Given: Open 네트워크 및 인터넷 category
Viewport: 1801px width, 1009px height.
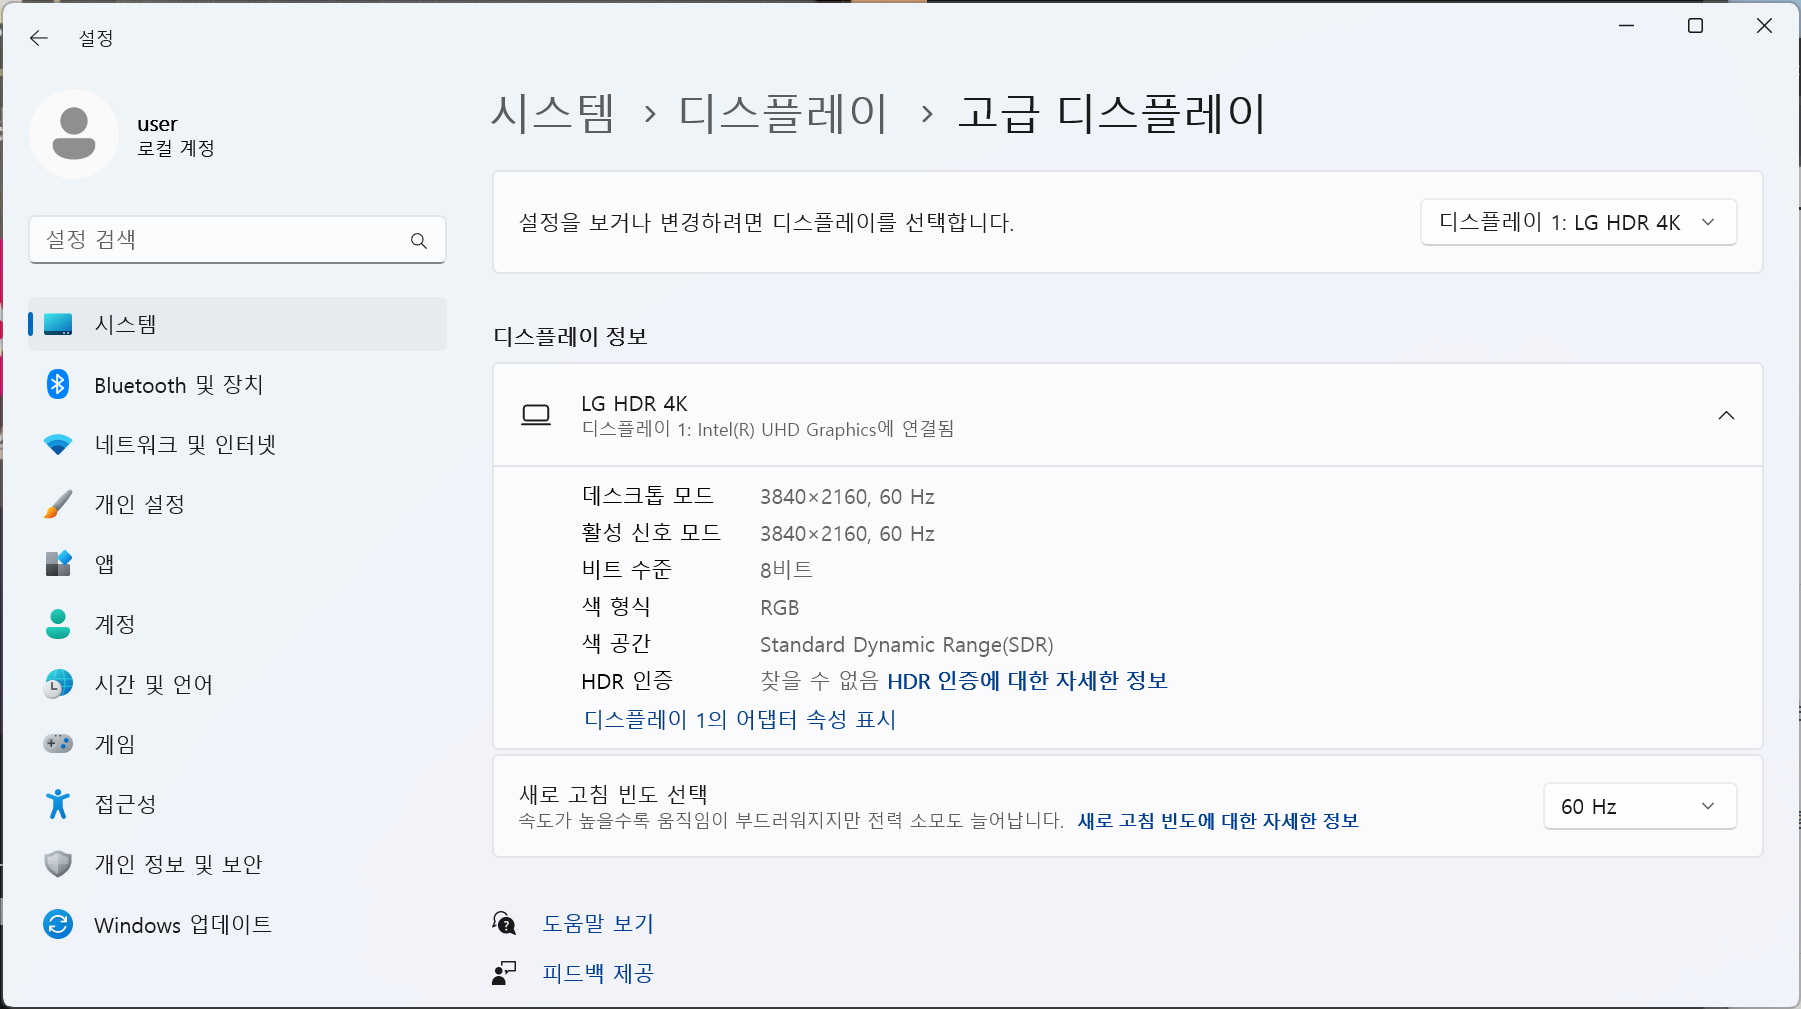Looking at the screenshot, I should pos(237,444).
